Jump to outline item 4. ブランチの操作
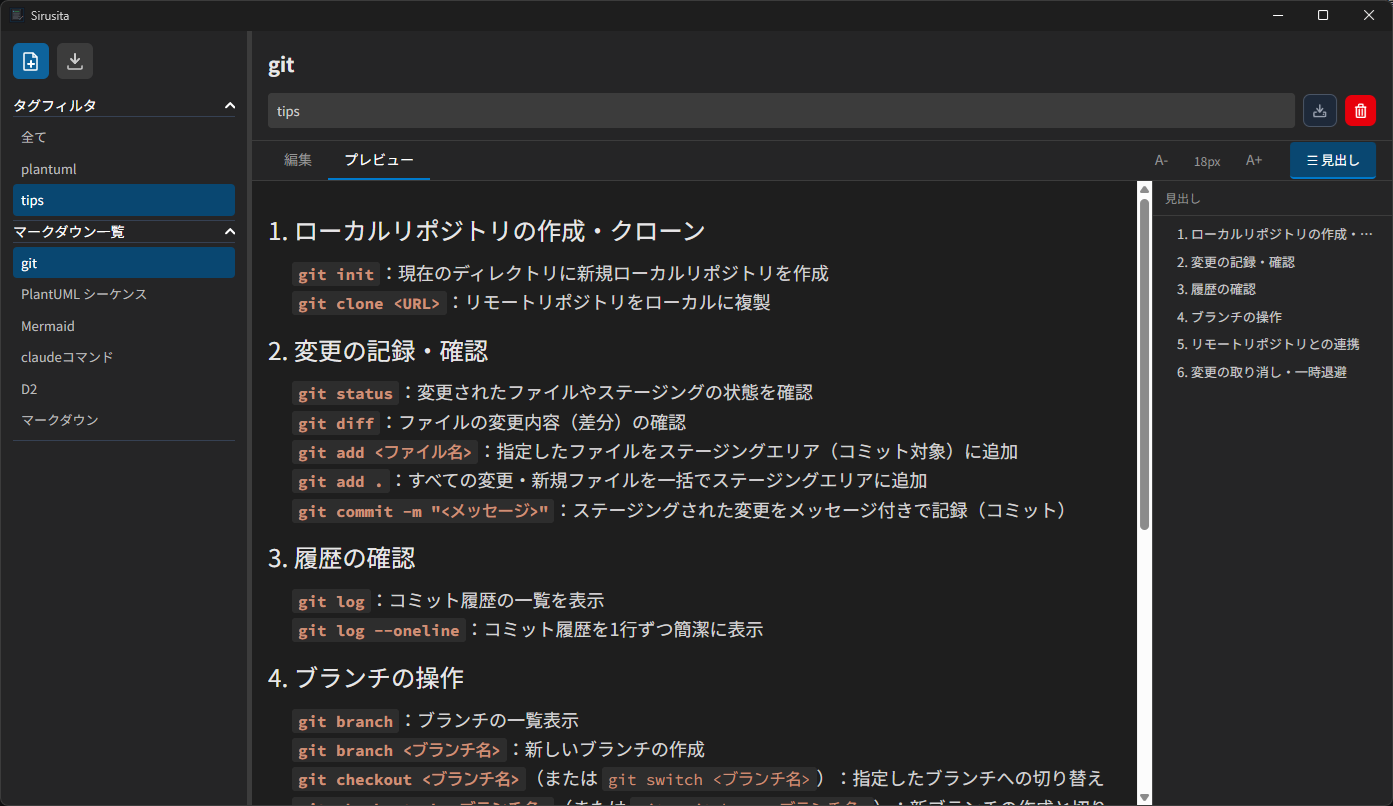Image resolution: width=1393 pixels, height=806 pixels. 1229,317
